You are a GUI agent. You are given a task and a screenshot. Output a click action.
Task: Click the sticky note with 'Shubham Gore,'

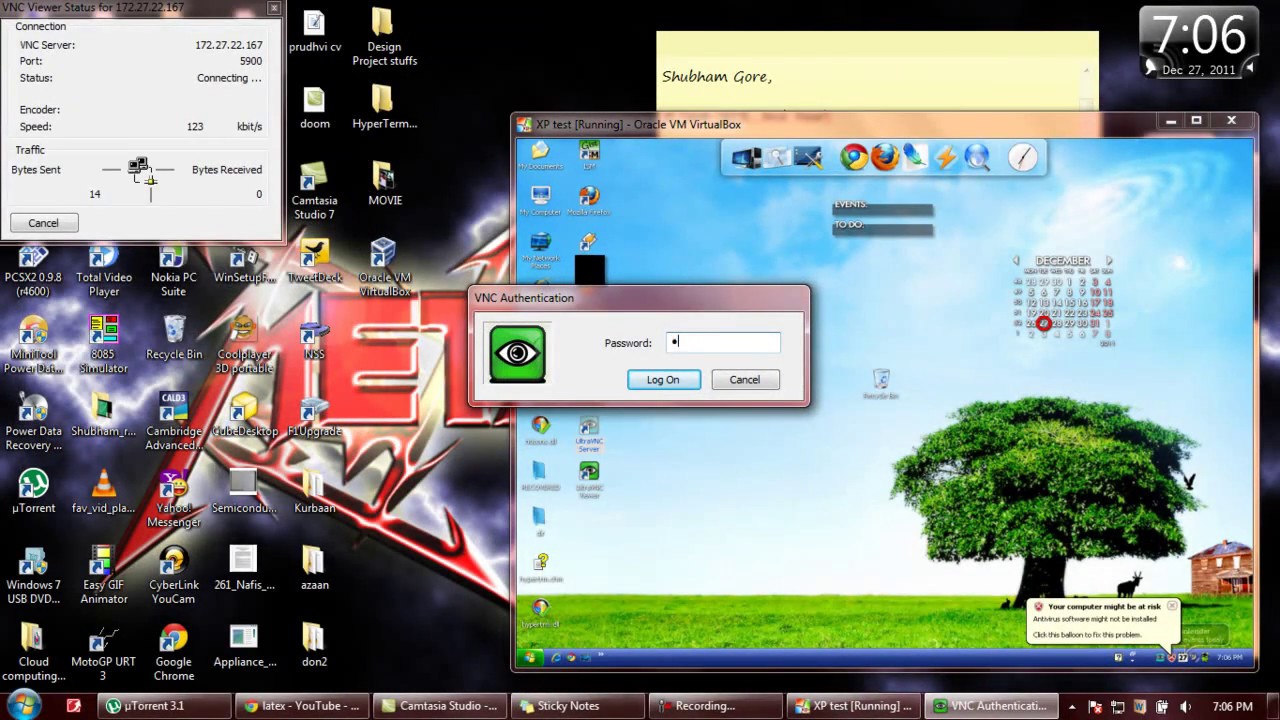(x=877, y=72)
